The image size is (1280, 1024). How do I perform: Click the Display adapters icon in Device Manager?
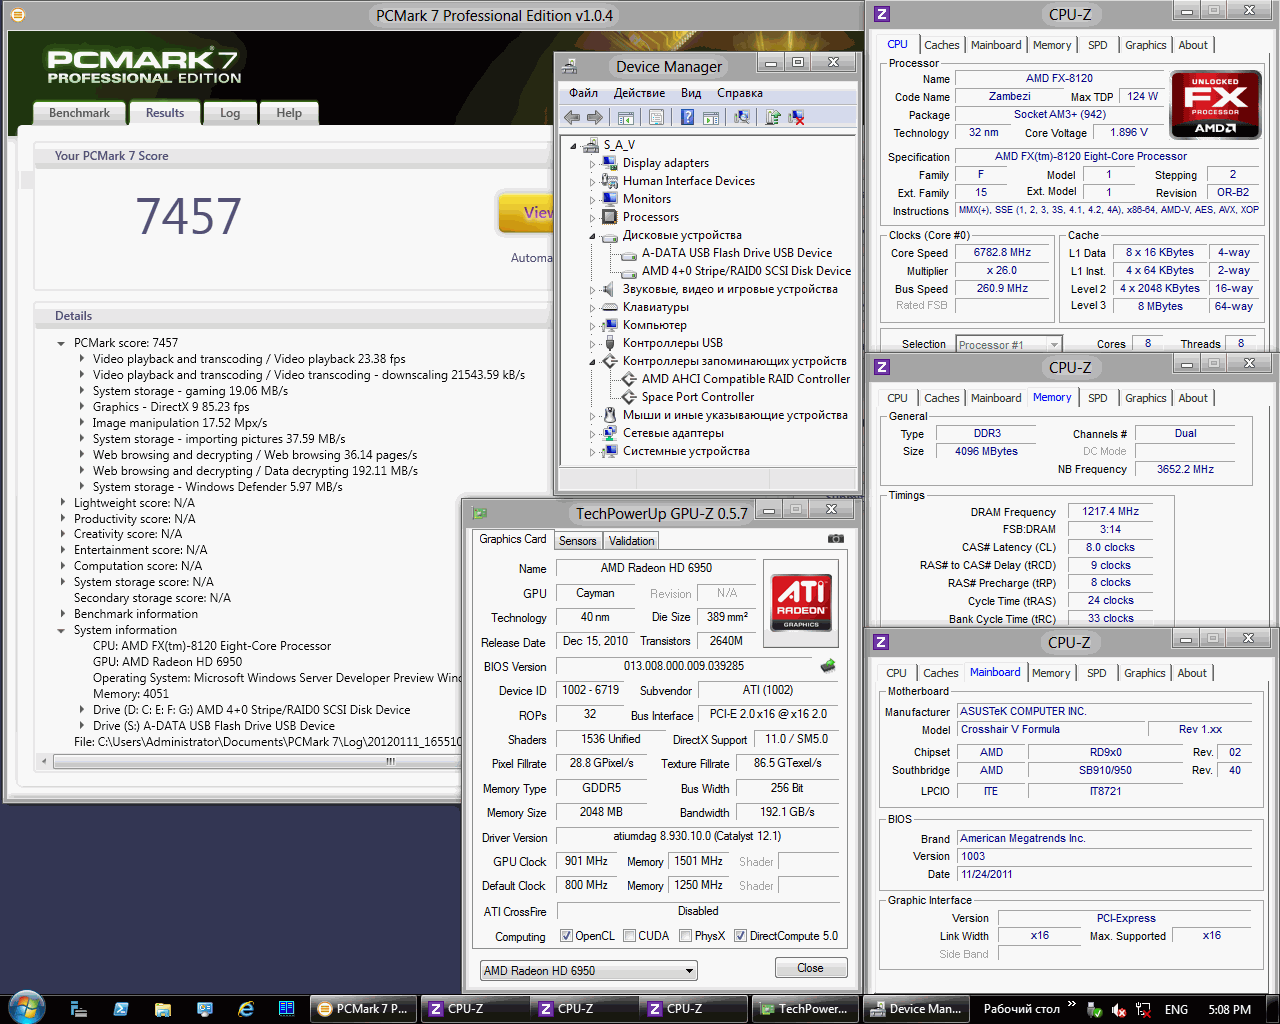tap(609, 163)
